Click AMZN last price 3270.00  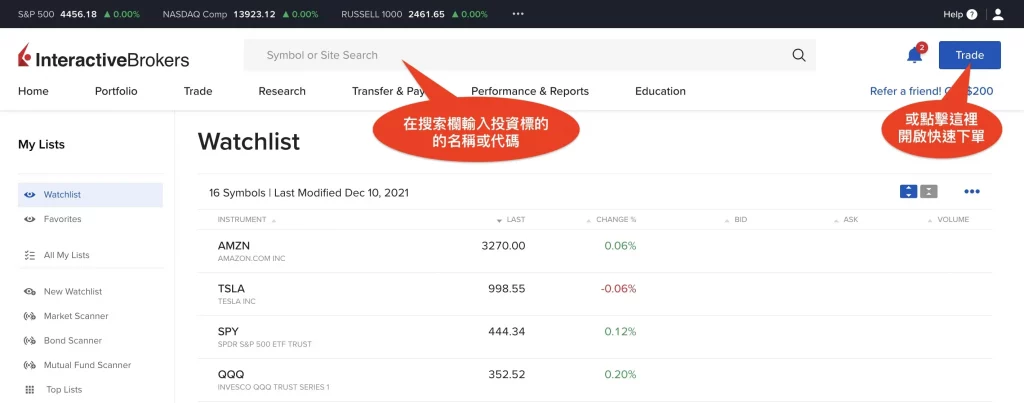pos(503,246)
